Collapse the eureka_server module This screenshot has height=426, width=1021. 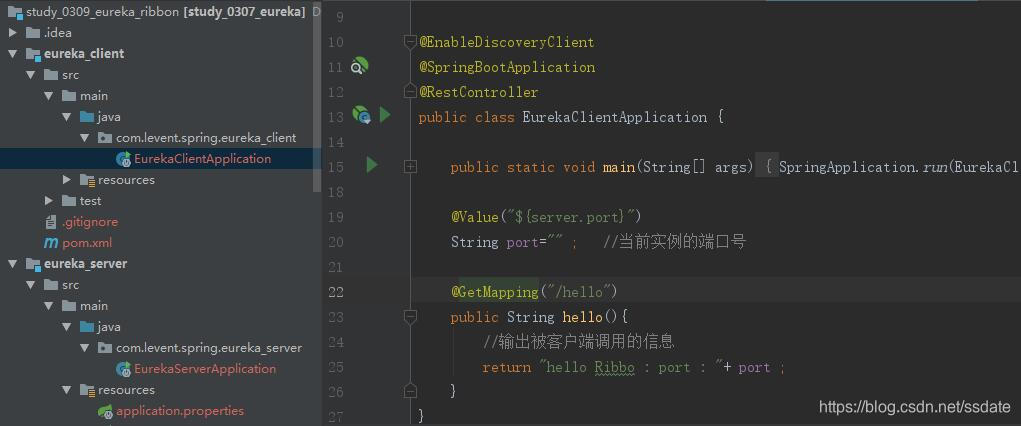12,264
